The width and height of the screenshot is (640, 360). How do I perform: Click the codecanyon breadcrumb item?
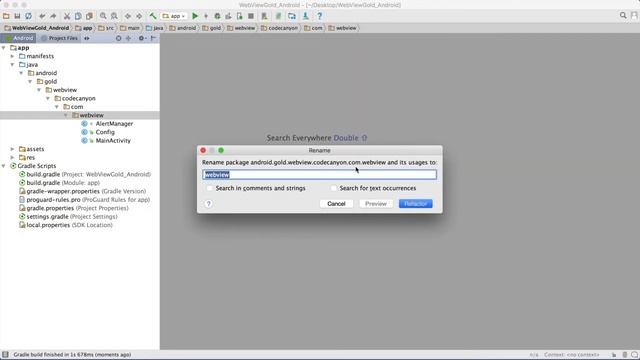pos(280,28)
